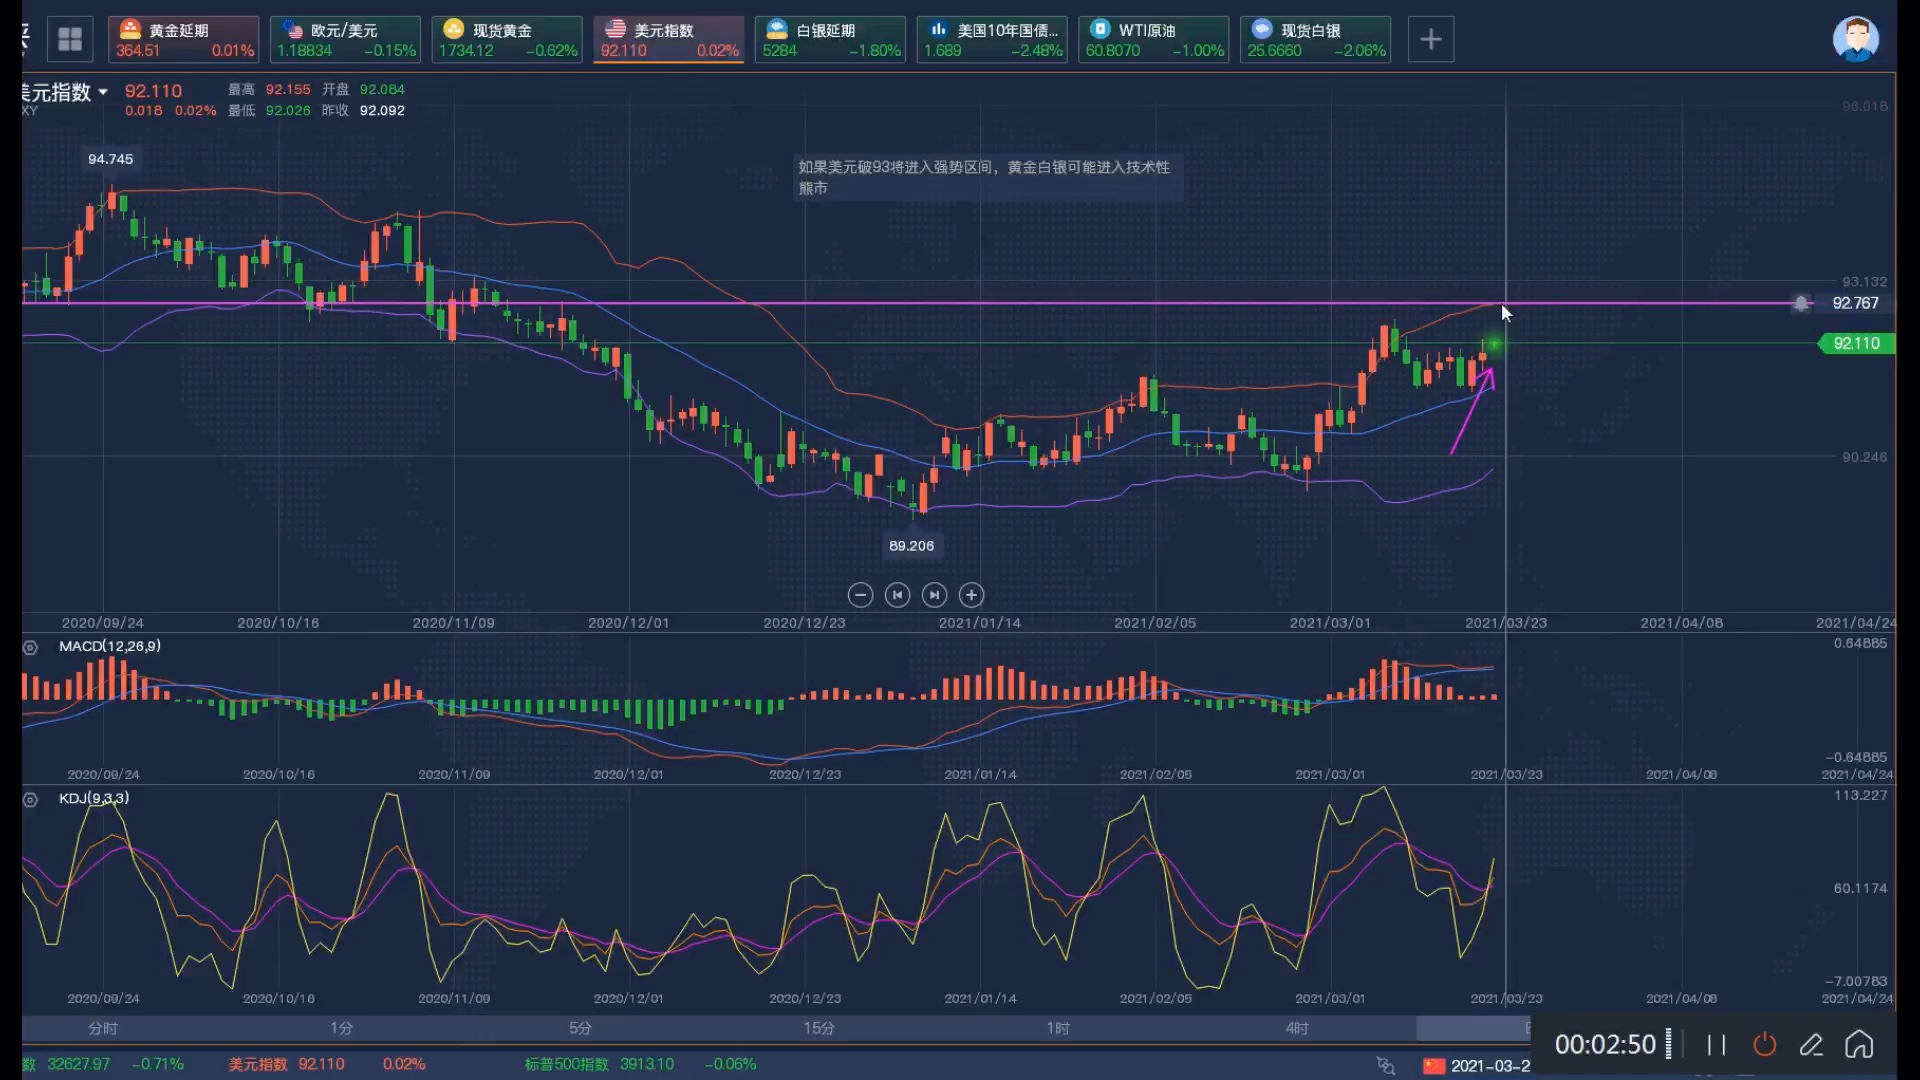The height and width of the screenshot is (1080, 1920).
Task: Click the 标普500指数 ticker in status bar
Action: (x=599, y=1064)
